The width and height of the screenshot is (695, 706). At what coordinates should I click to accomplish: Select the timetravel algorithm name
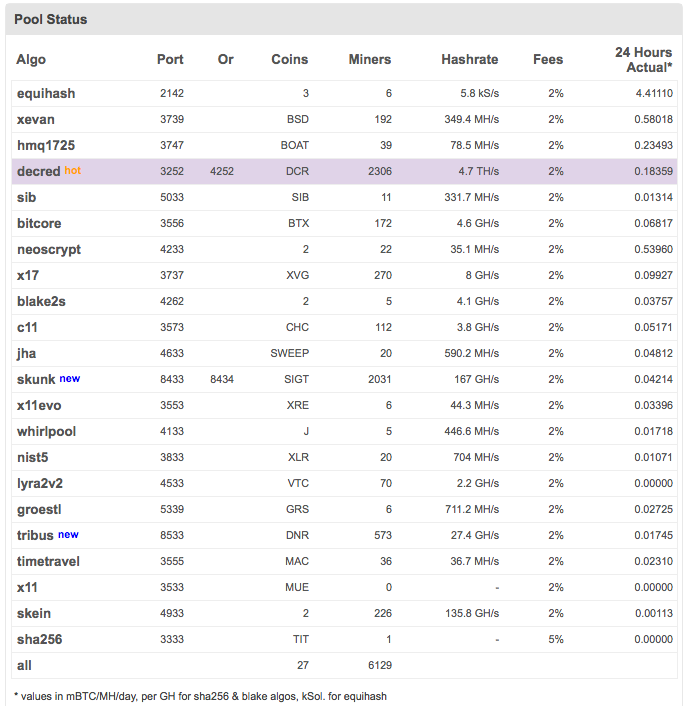pos(48,561)
